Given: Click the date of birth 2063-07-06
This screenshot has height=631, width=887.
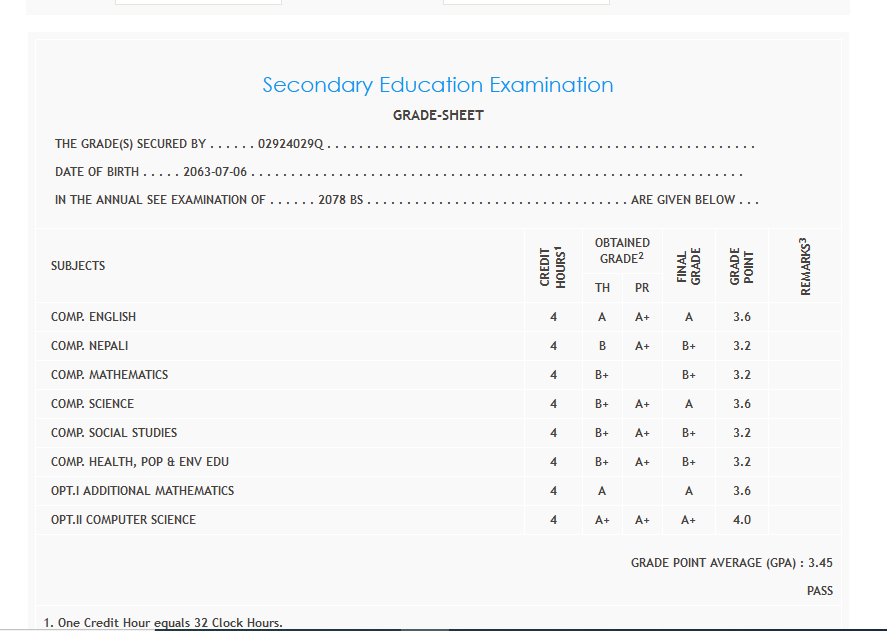Looking at the screenshot, I should pyautogui.click(x=215, y=172).
